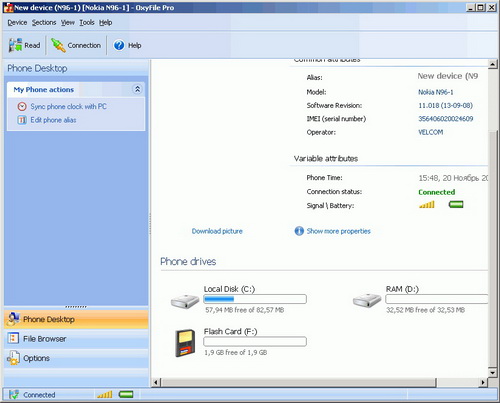Click the Local Disk (C:) label
The image size is (500, 403).
(x=229, y=289)
